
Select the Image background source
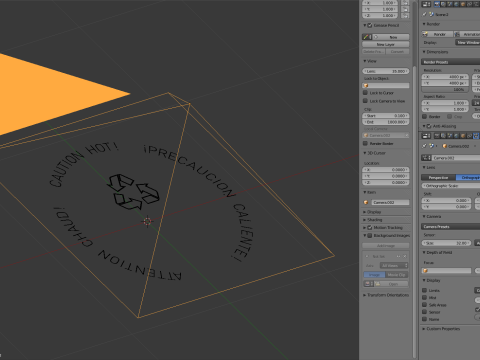(x=374, y=275)
